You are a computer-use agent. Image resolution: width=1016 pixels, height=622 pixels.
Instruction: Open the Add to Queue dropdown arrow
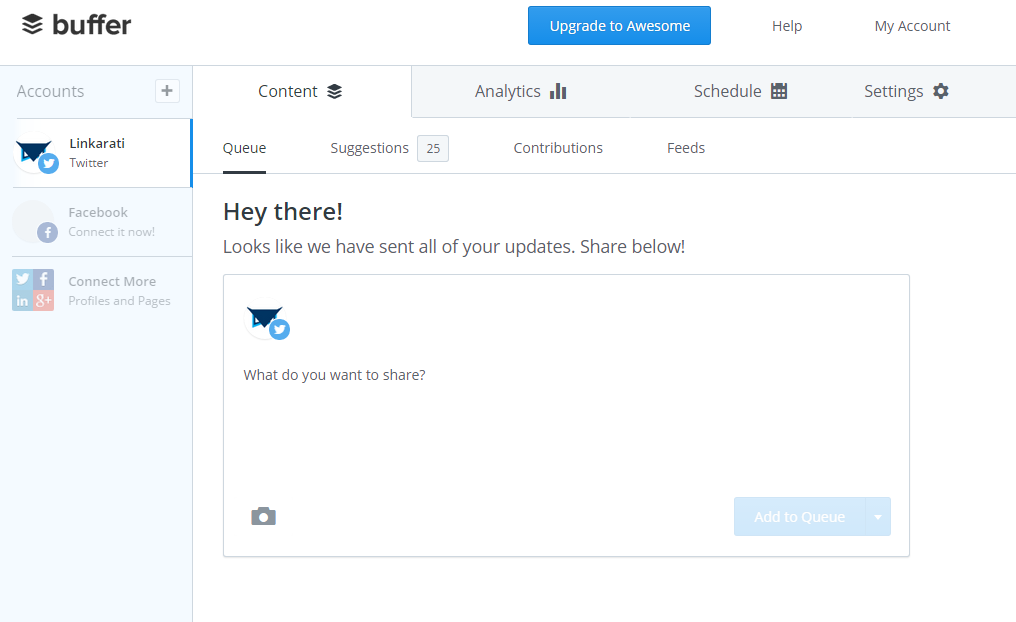click(878, 516)
